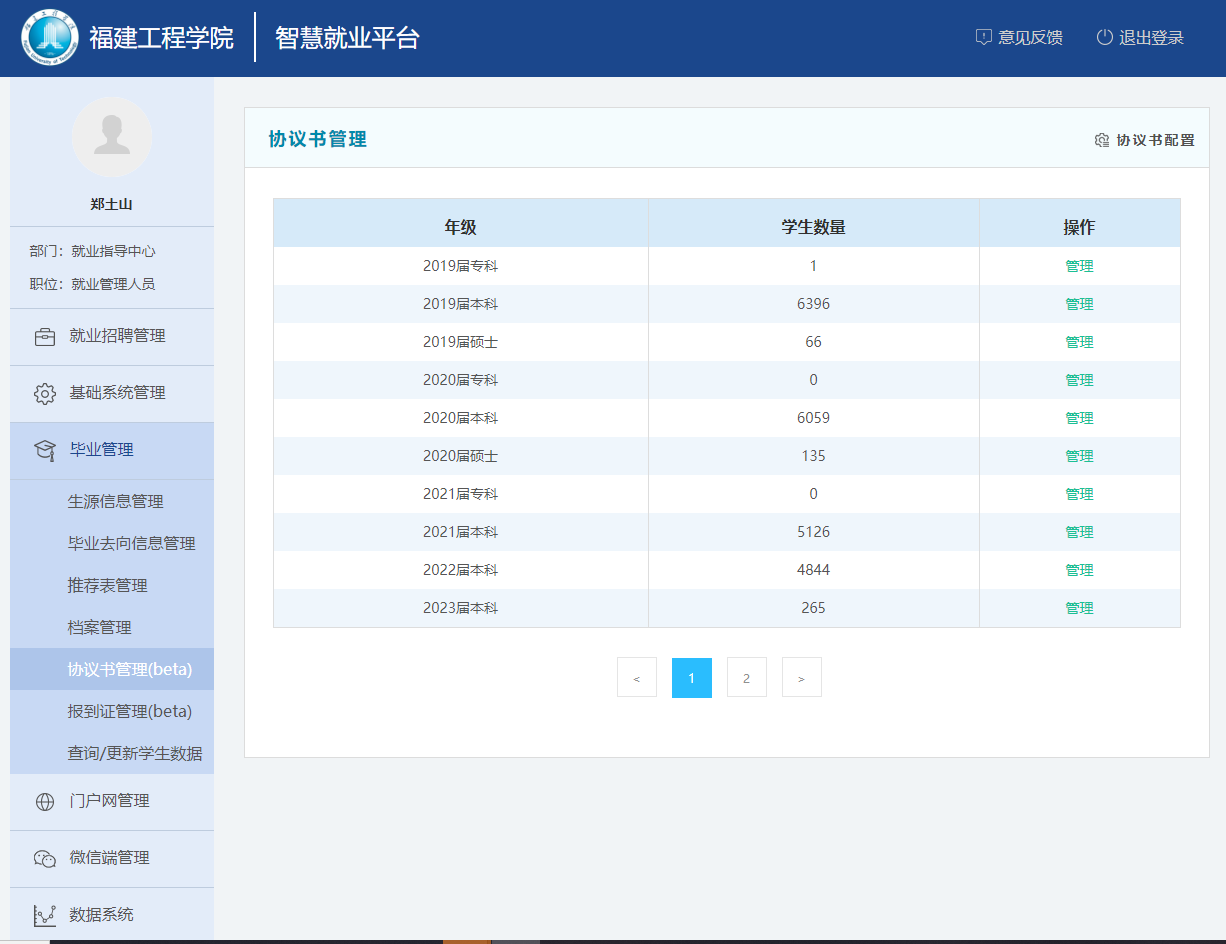Open 报到证管理(beta) submenu item
Viewport: 1226px width, 944px height.
(x=129, y=712)
